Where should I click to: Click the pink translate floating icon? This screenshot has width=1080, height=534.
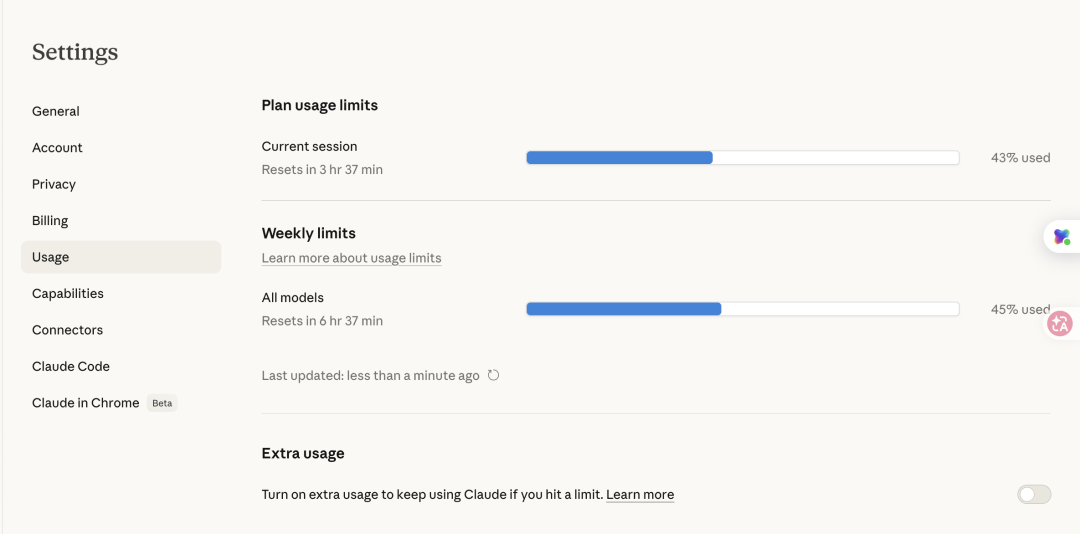click(1059, 324)
